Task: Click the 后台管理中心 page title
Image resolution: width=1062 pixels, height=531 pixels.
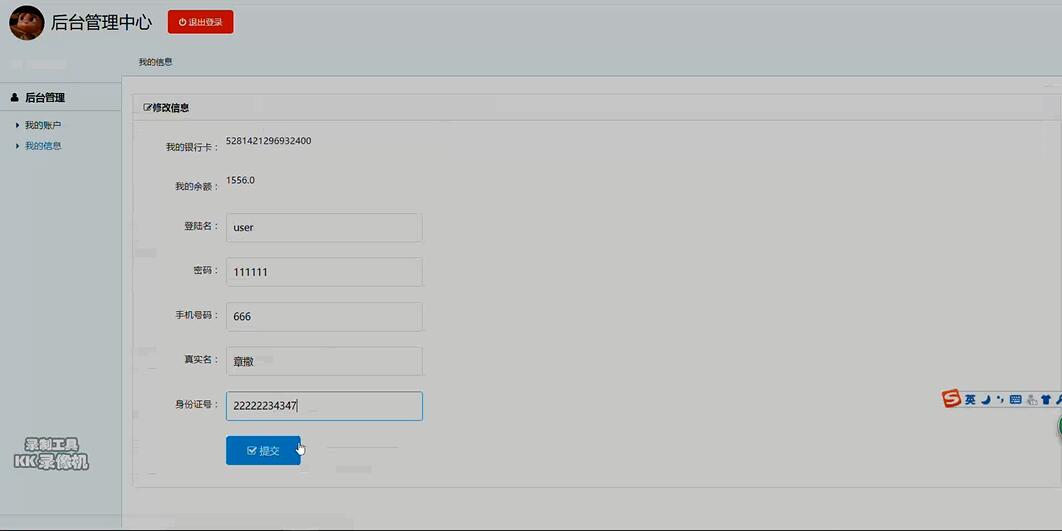Action: tap(102, 22)
